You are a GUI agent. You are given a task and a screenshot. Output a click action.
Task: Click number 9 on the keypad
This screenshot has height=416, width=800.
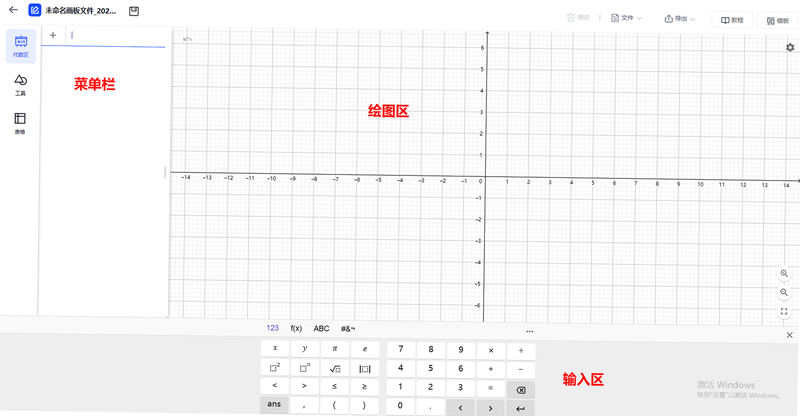[461, 350]
